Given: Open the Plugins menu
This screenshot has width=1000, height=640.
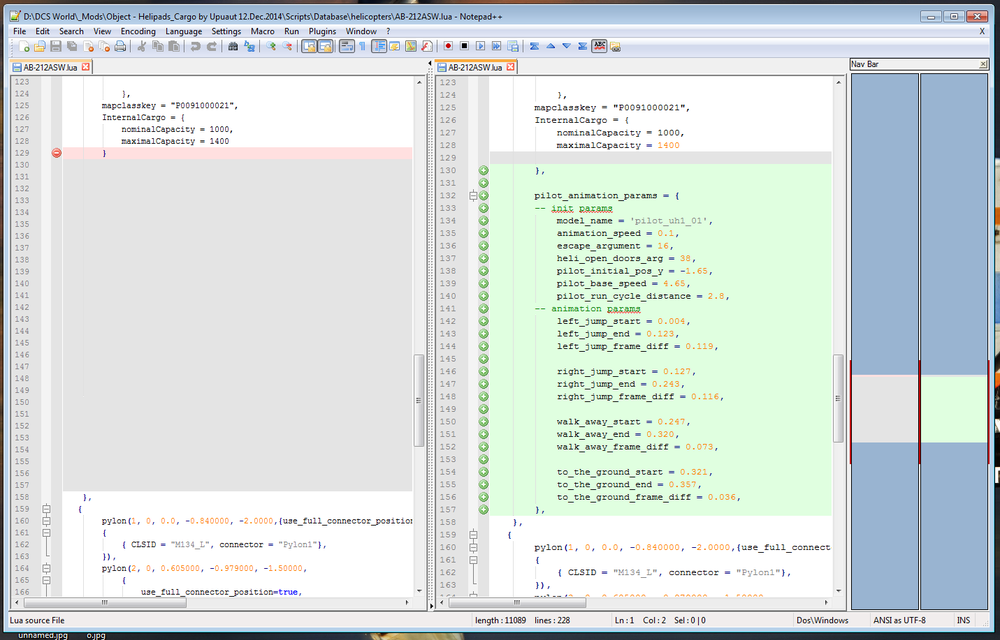Looking at the screenshot, I should [322, 31].
